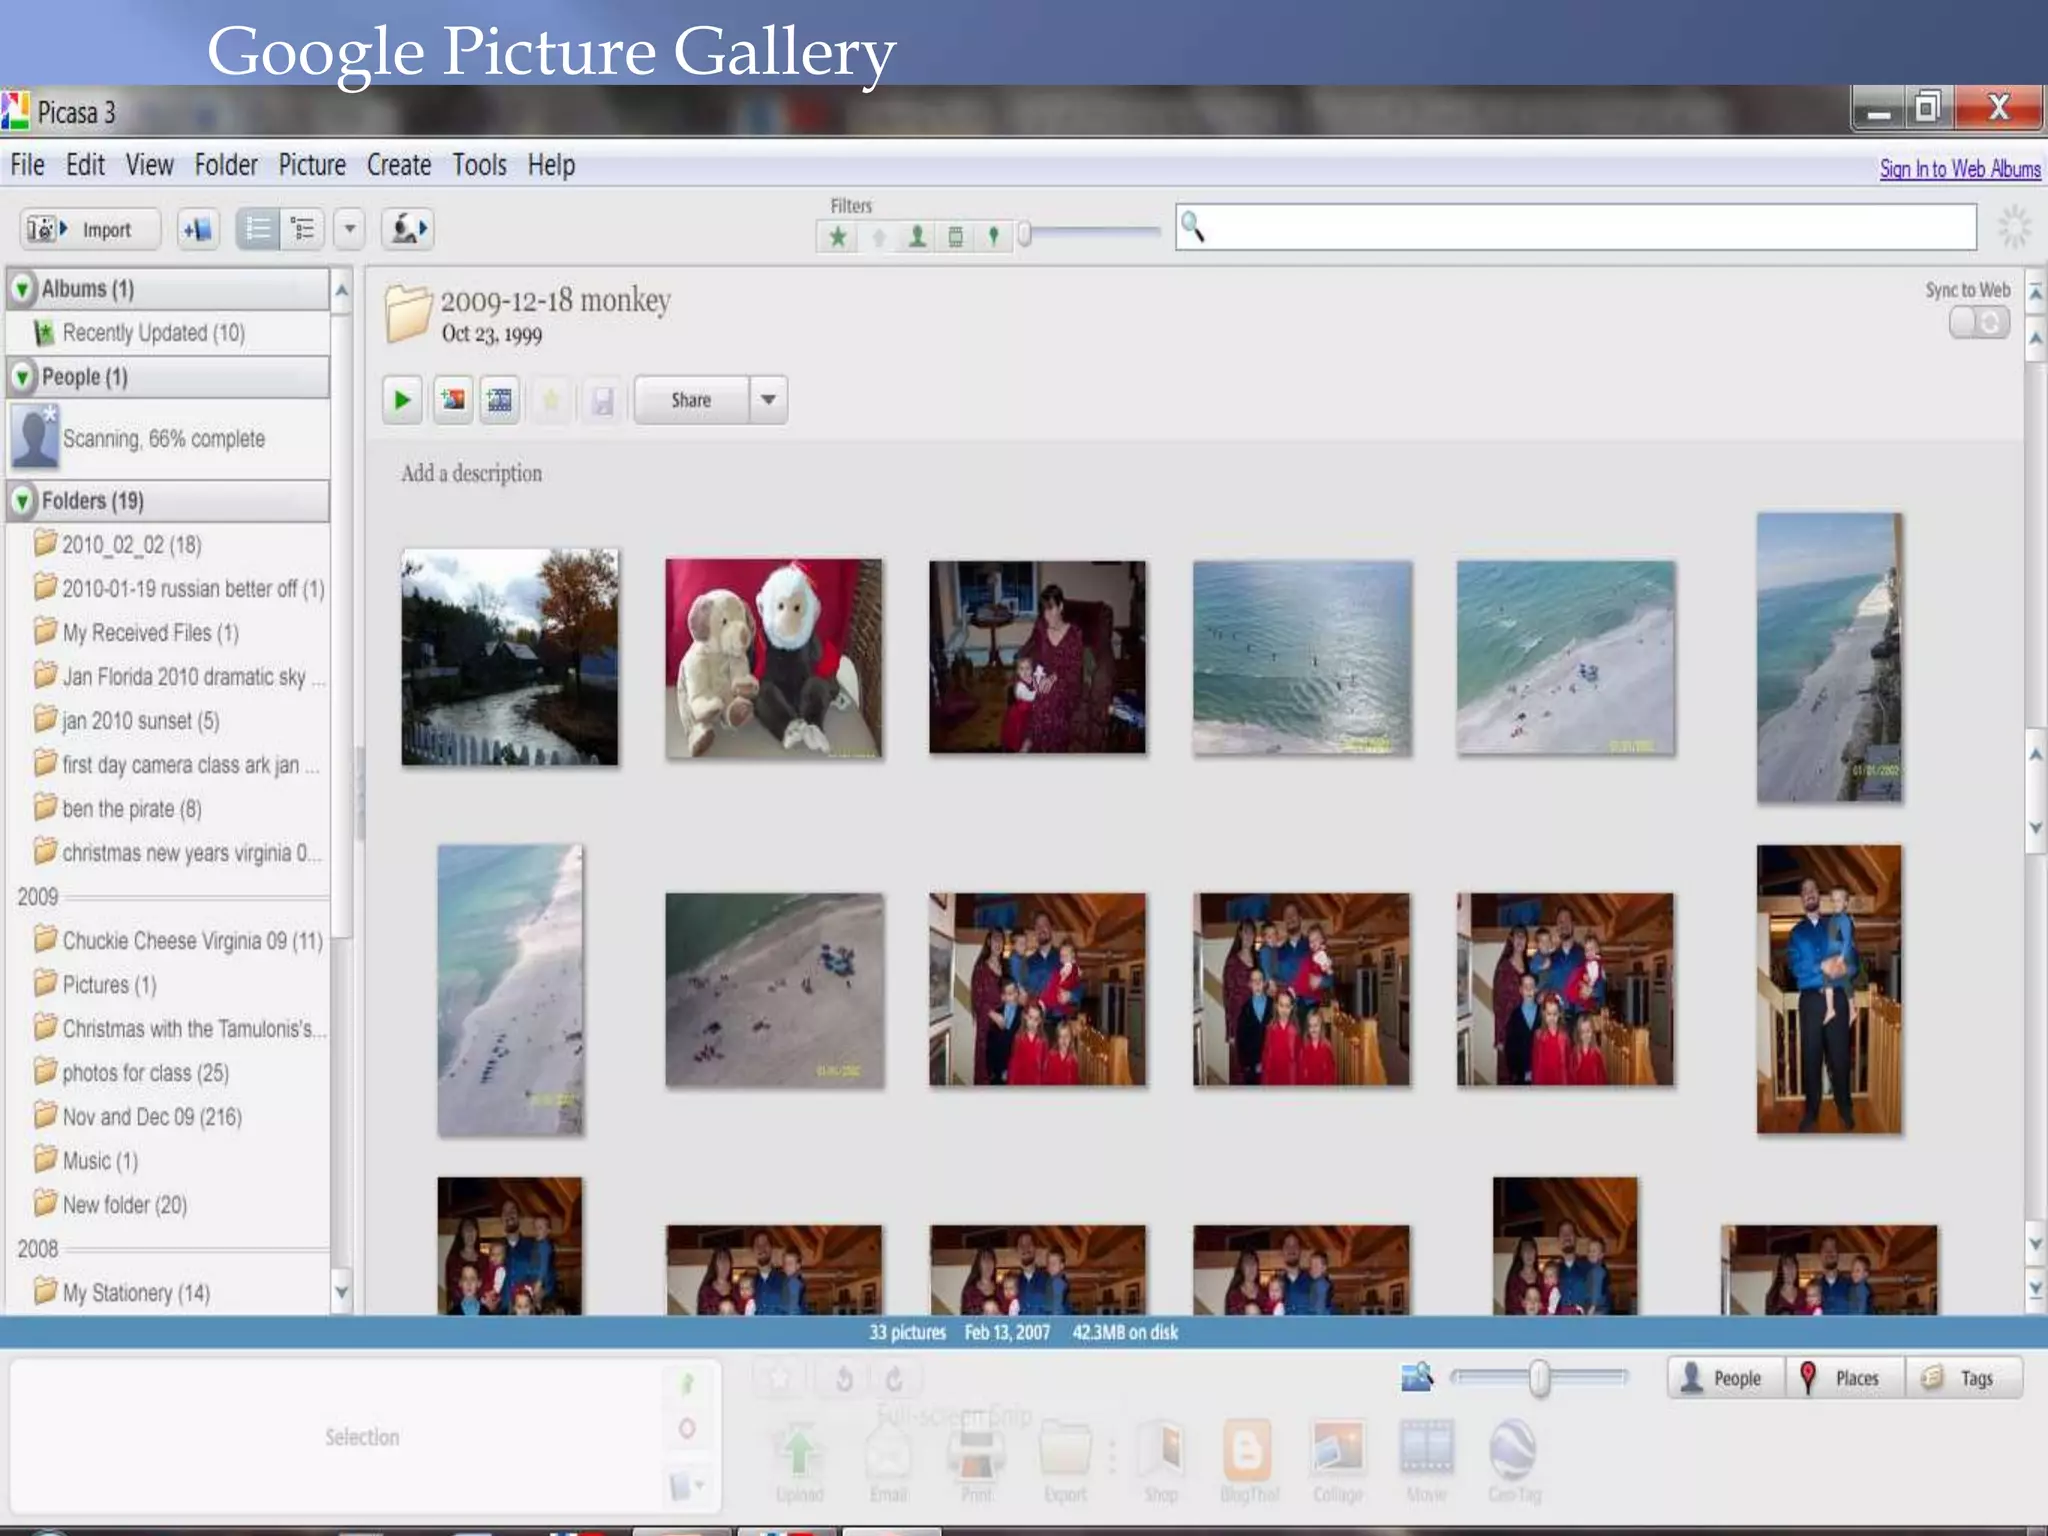Open the File menu
Viewport: 2048px width, 1536px height.
coord(27,165)
